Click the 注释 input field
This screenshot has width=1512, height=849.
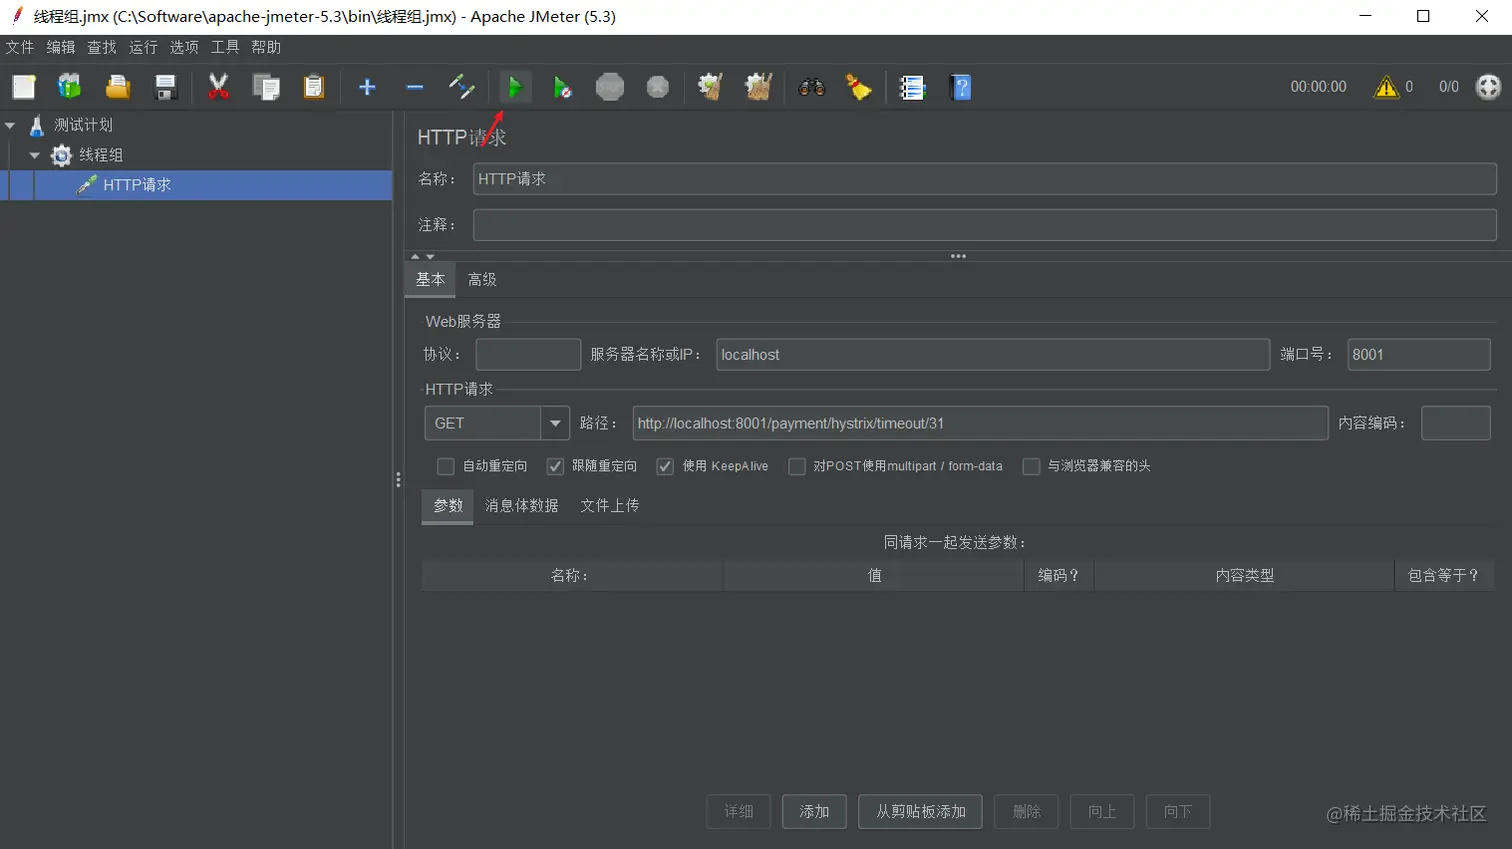(984, 225)
